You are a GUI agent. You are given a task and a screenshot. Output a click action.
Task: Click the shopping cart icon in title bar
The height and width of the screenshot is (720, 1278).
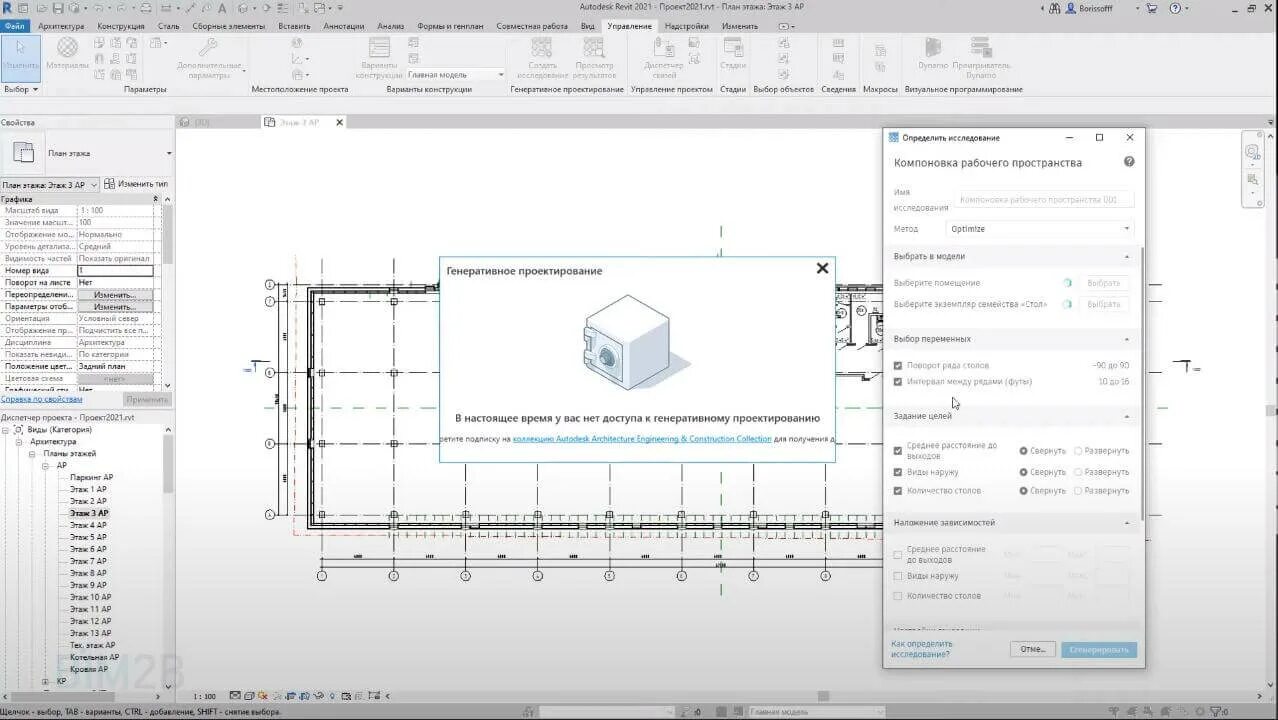coord(1152,8)
